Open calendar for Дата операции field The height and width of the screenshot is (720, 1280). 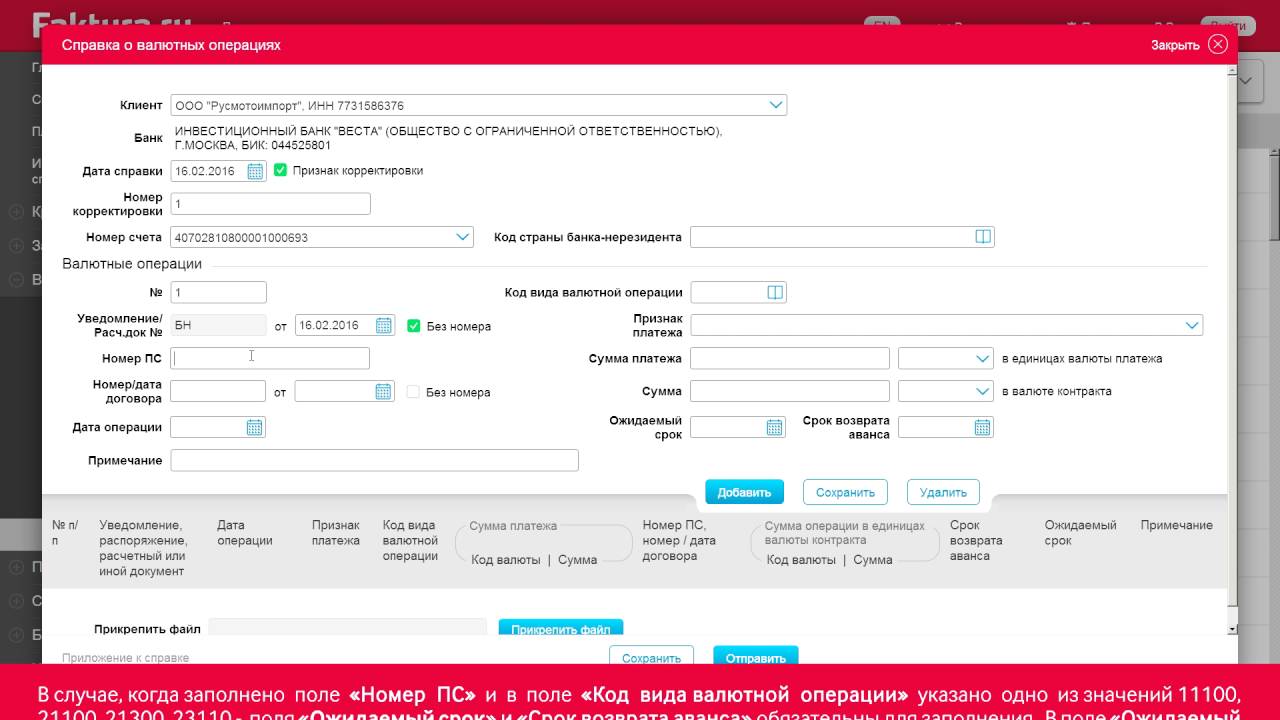pos(254,428)
